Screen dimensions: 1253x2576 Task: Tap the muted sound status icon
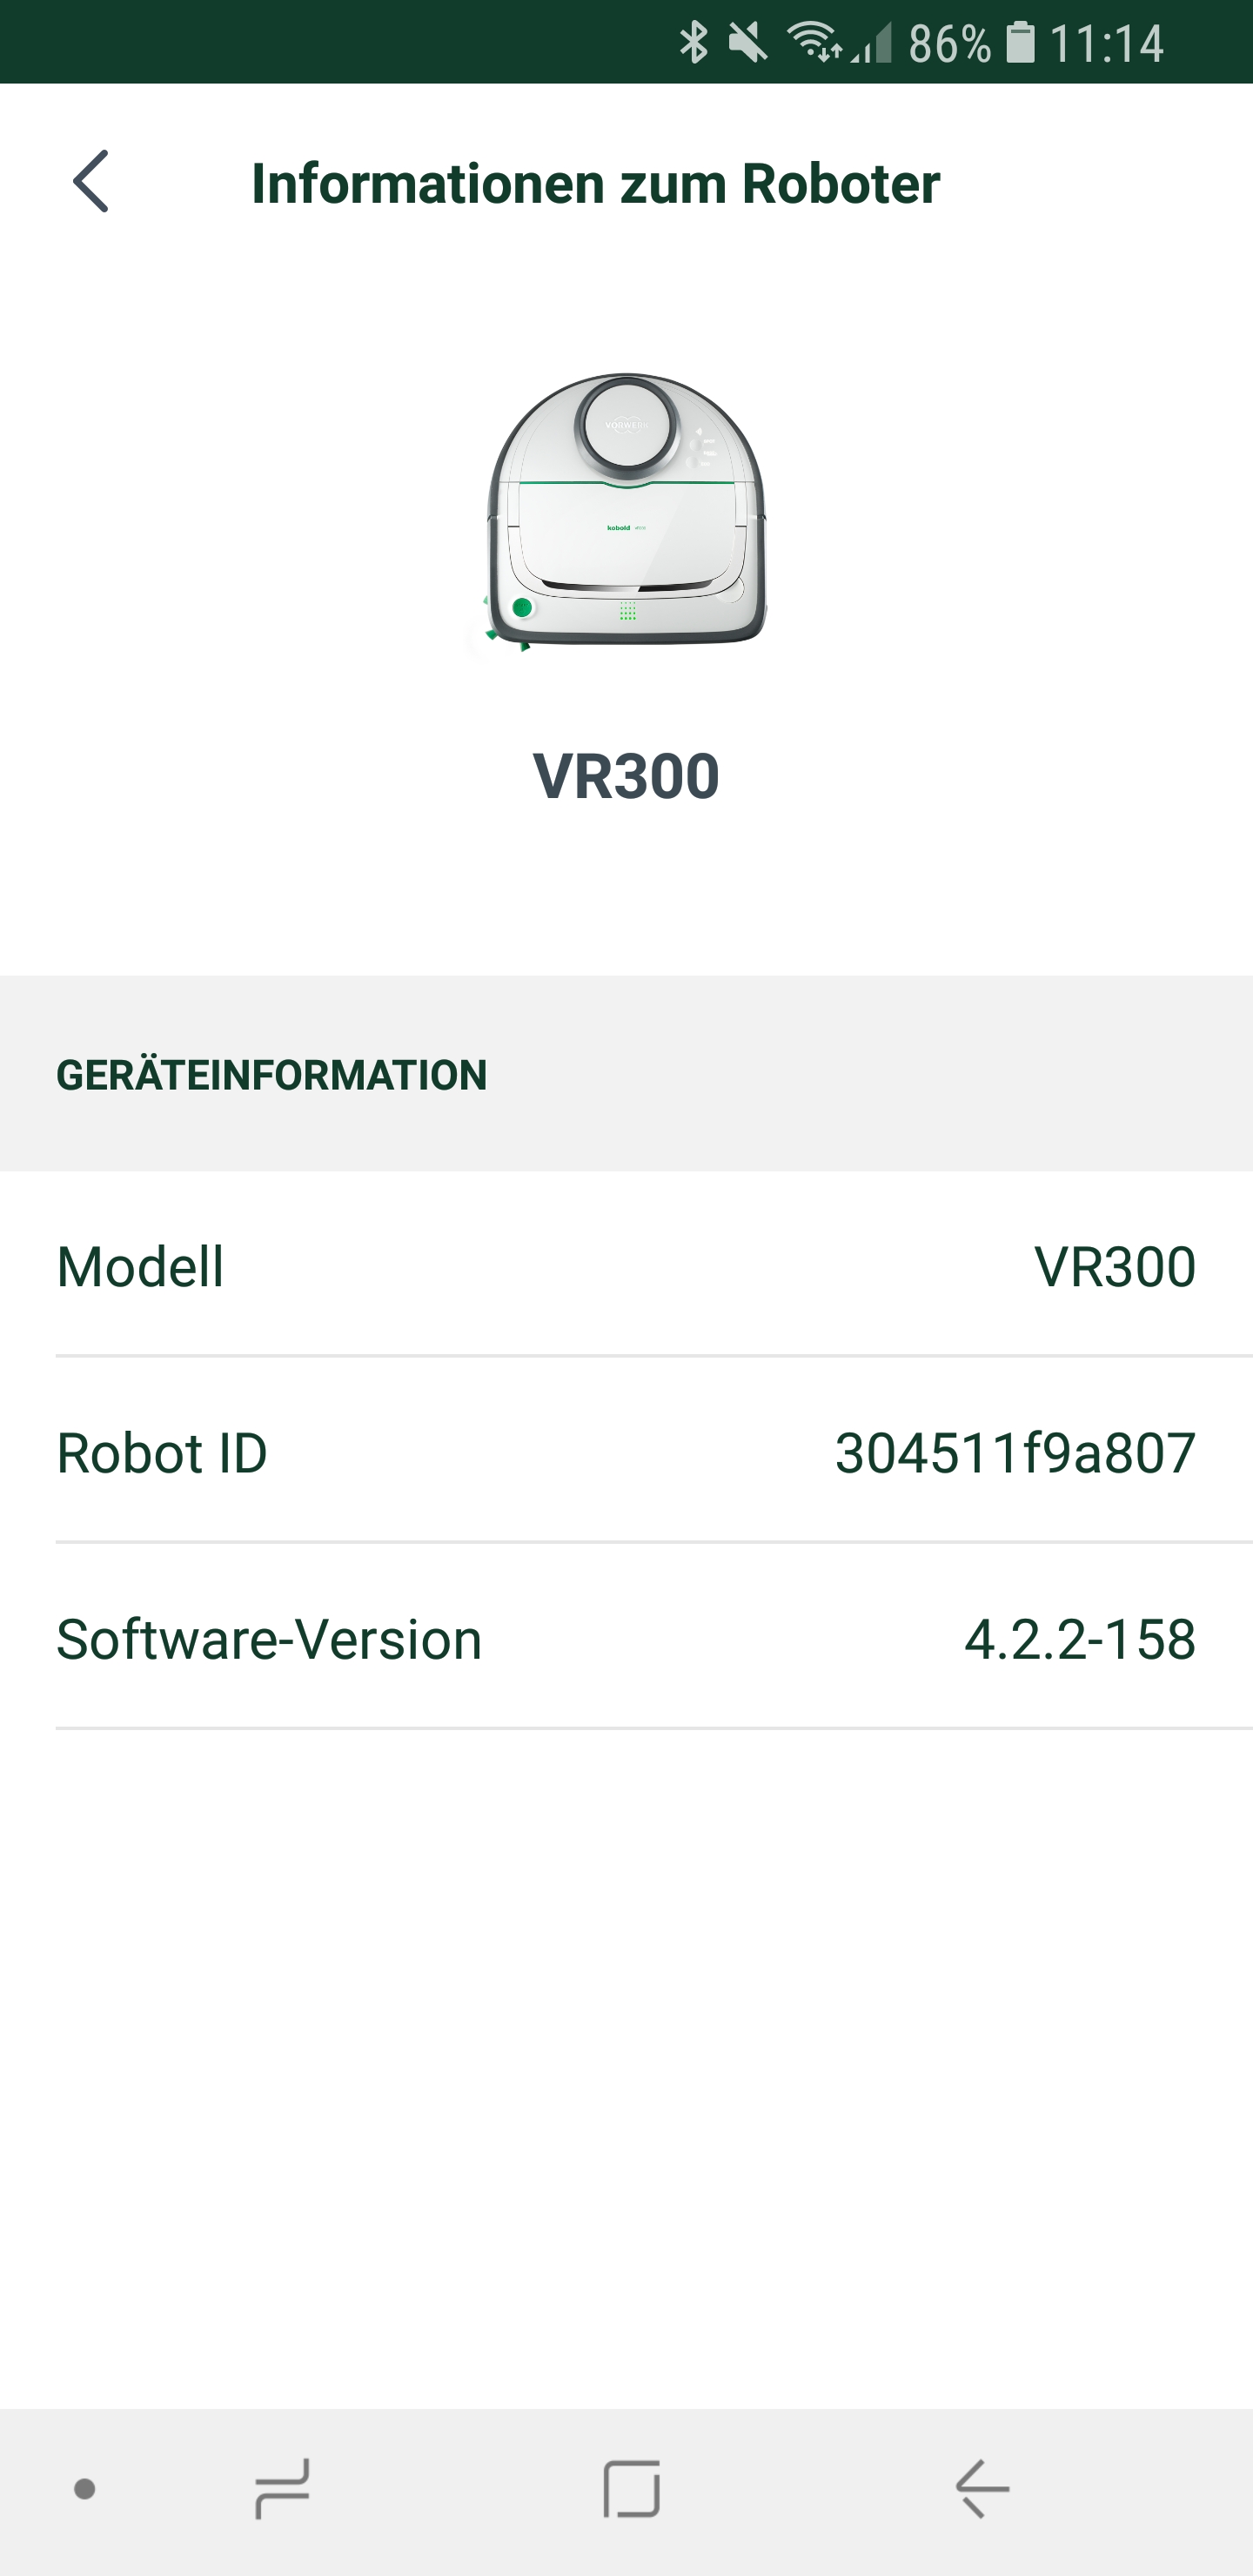pos(747,43)
